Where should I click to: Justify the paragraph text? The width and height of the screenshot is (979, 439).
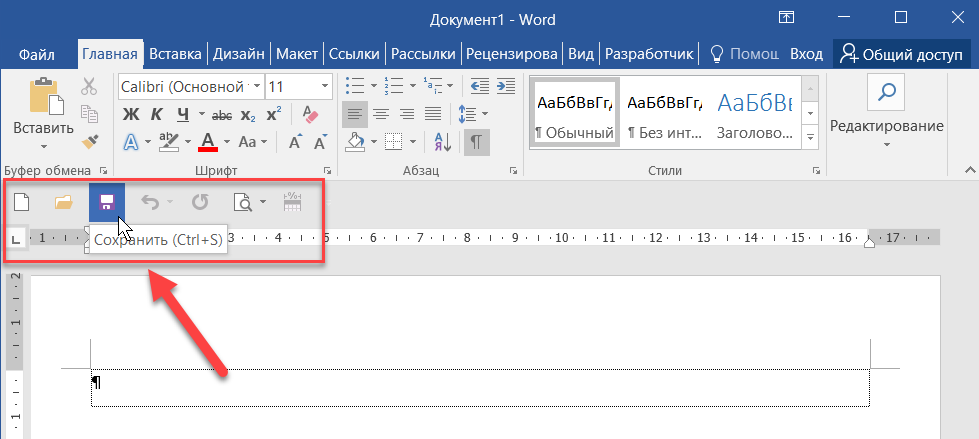pos(433,114)
